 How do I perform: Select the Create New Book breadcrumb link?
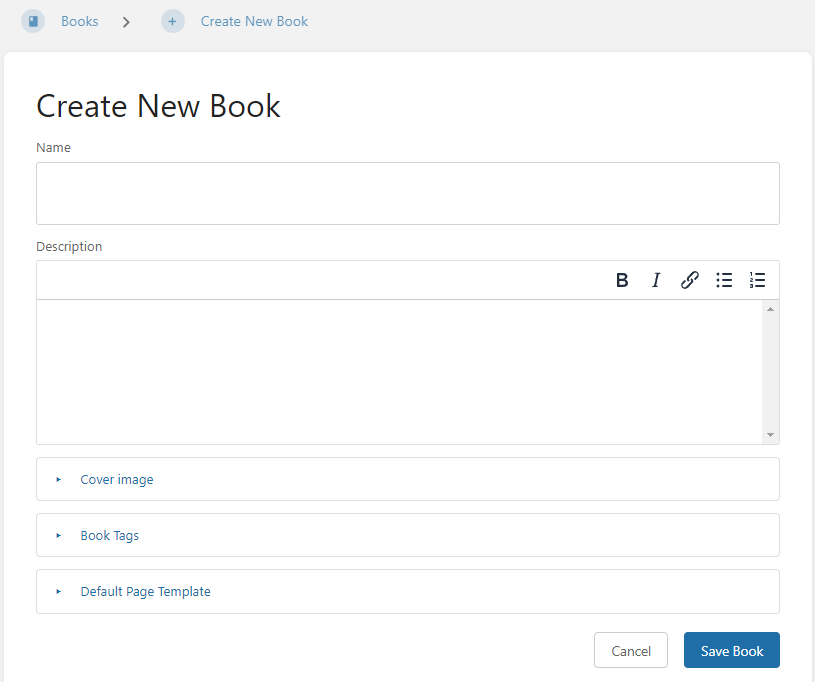point(254,21)
